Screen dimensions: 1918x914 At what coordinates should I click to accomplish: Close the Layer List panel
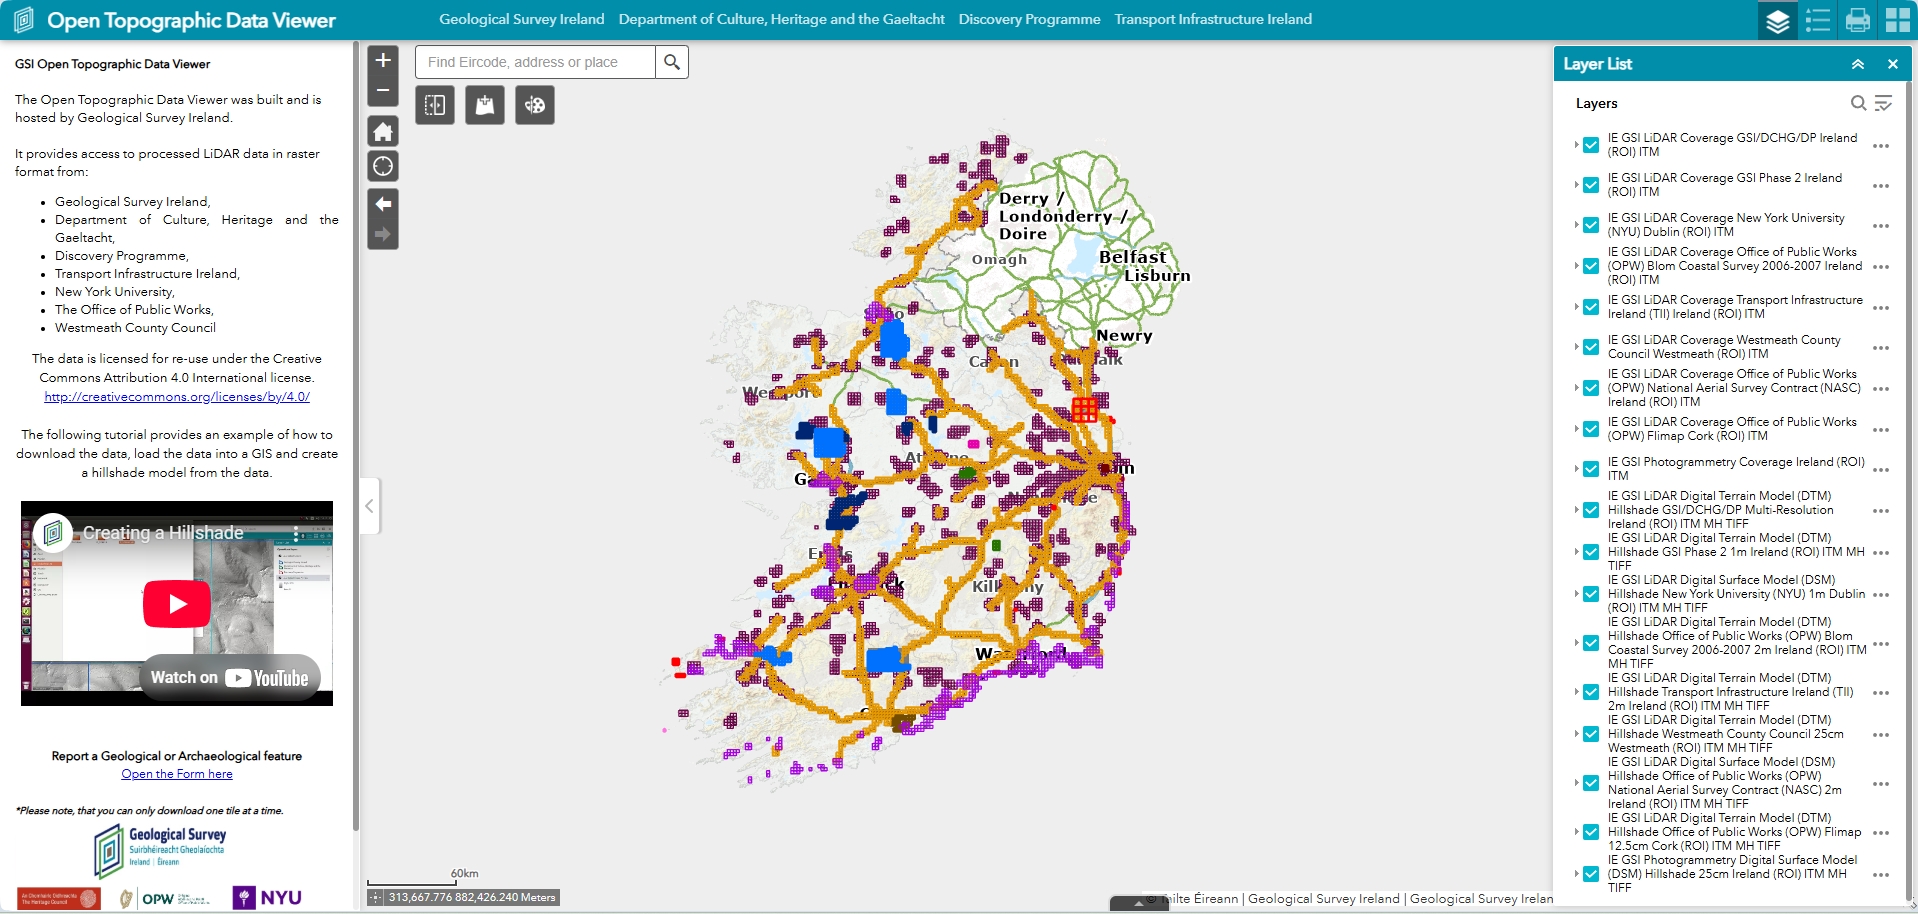(1893, 64)
